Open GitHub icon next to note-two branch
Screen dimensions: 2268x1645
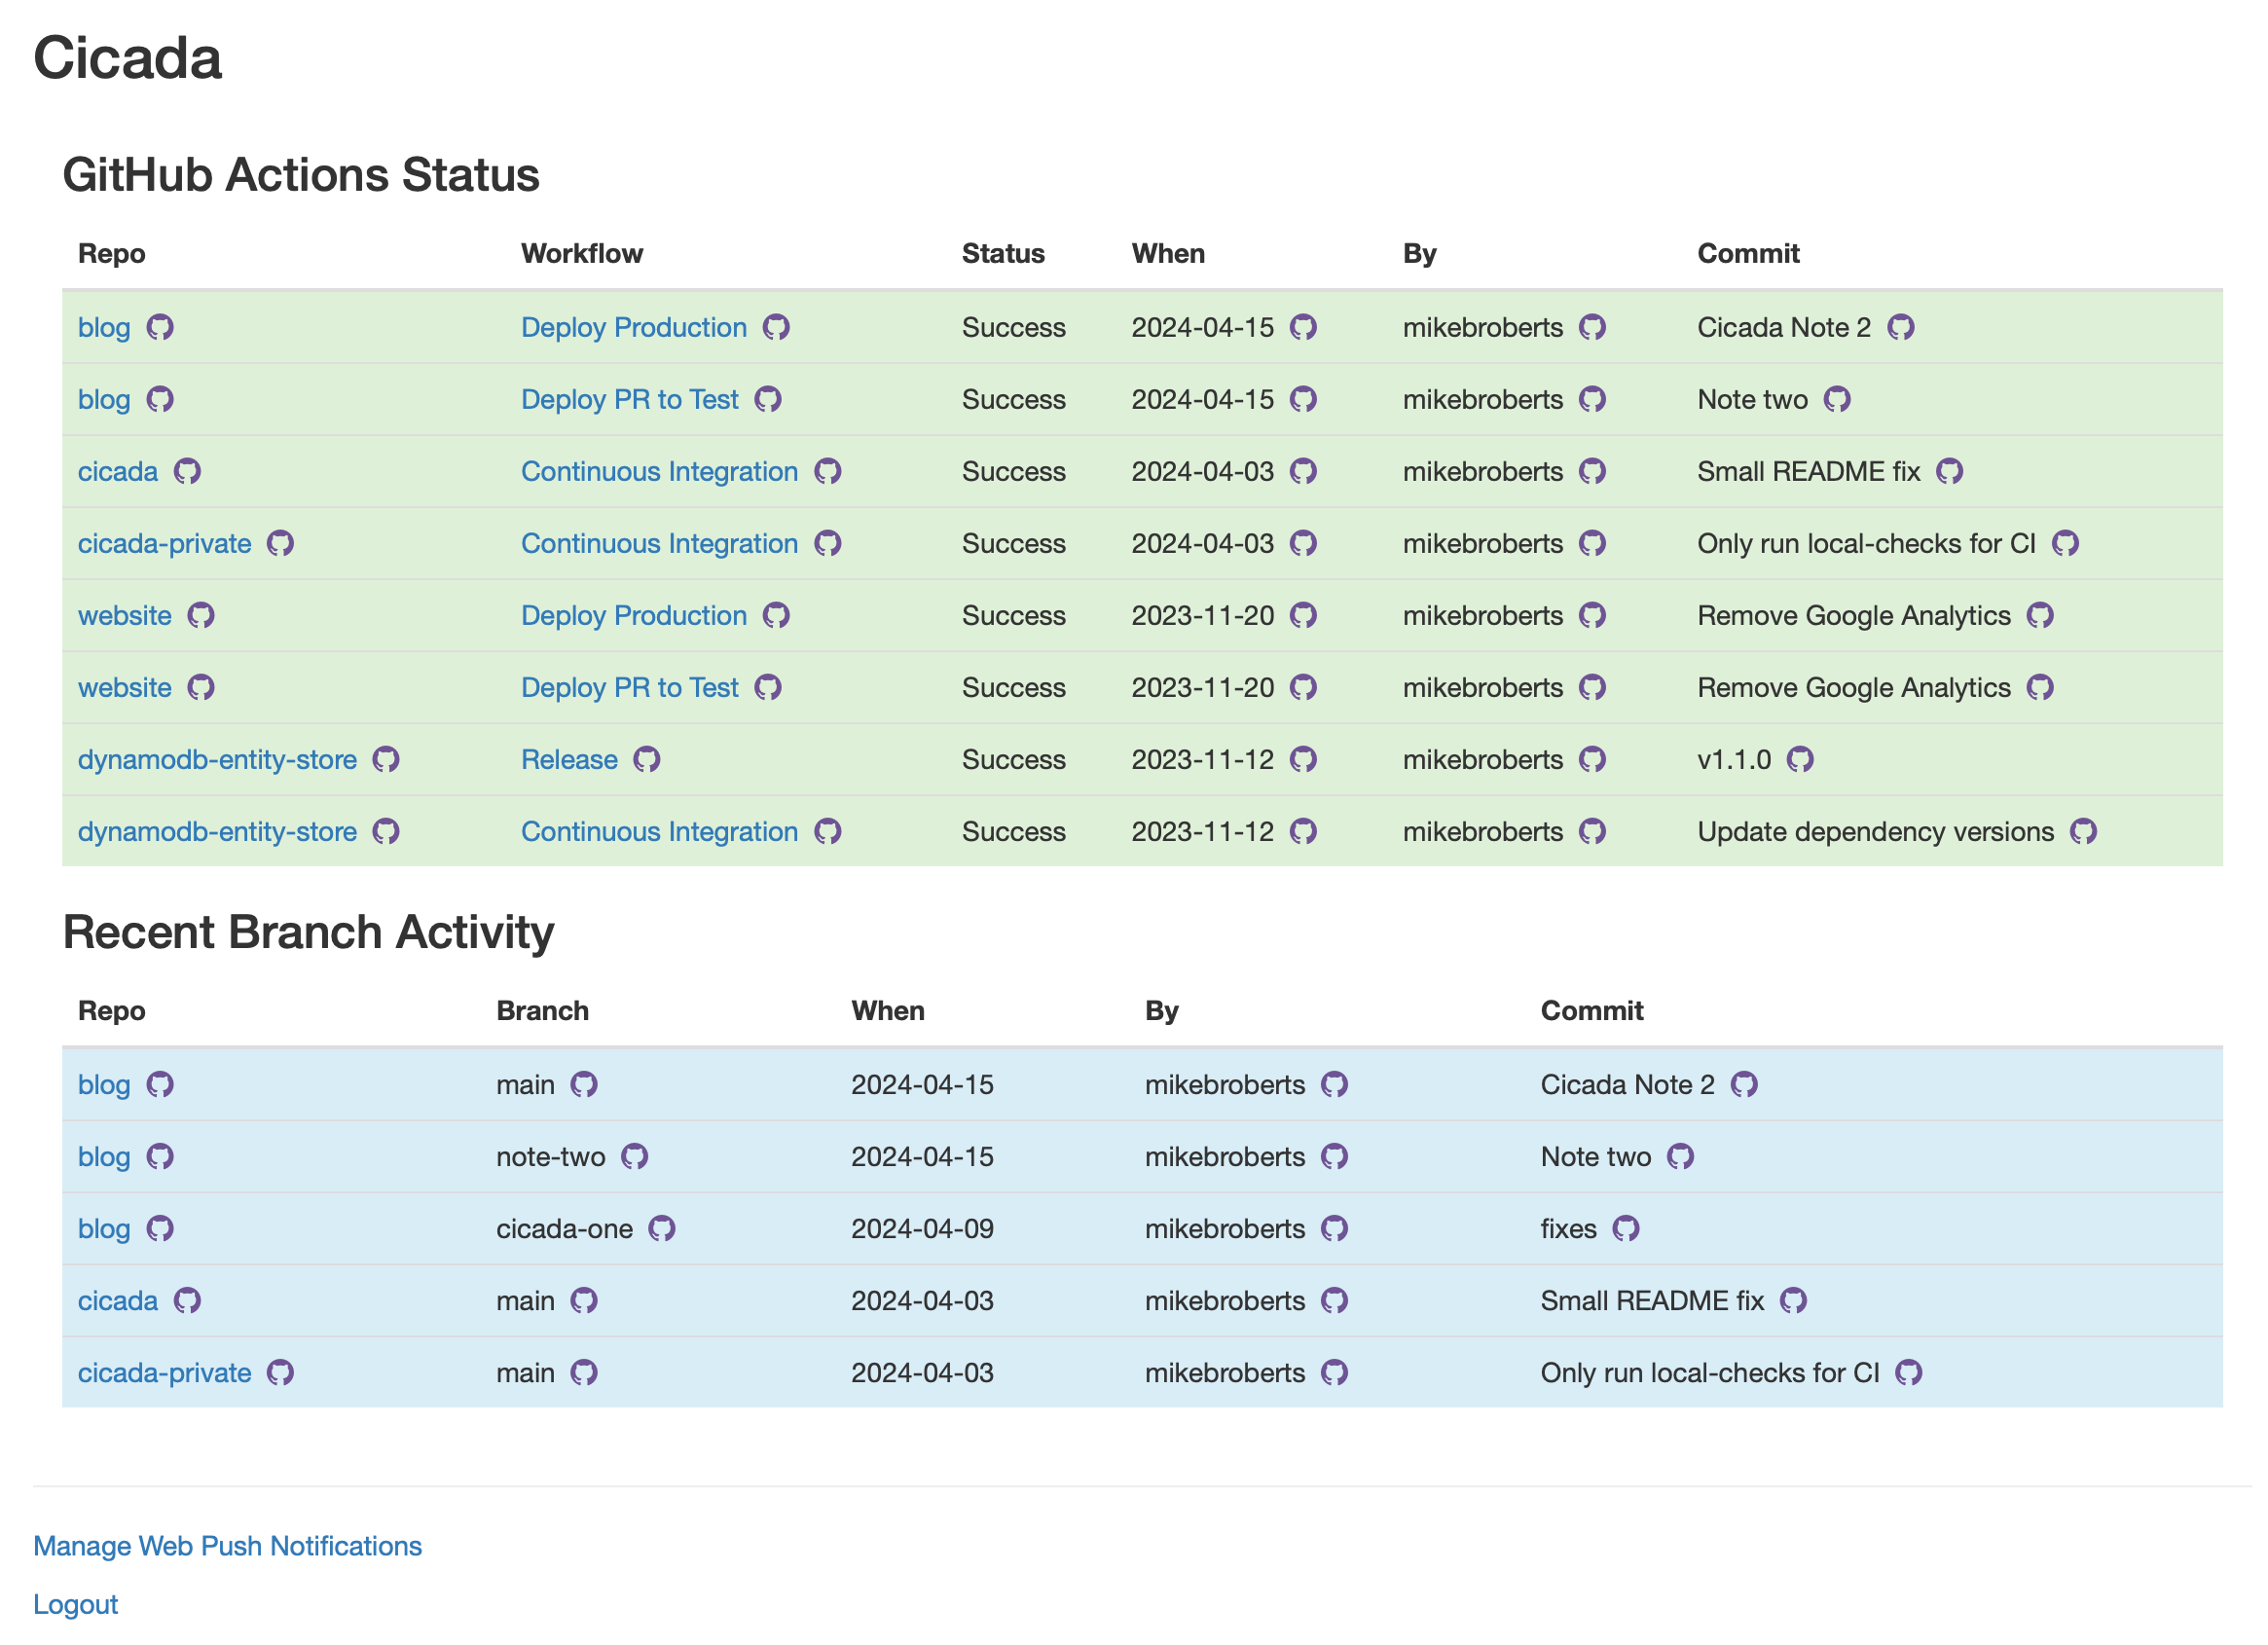pos(635,1156)
